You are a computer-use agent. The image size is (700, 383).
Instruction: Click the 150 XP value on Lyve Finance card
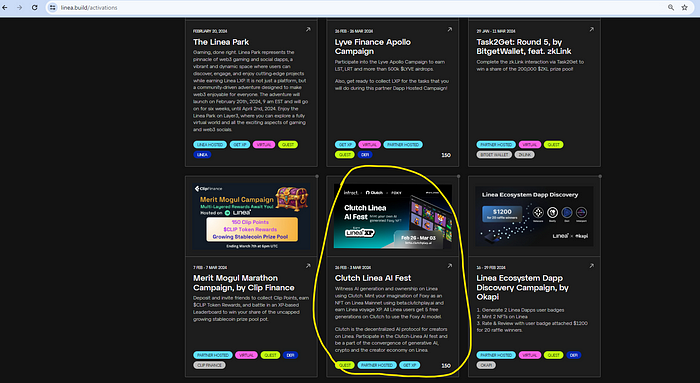click(446, 155)
